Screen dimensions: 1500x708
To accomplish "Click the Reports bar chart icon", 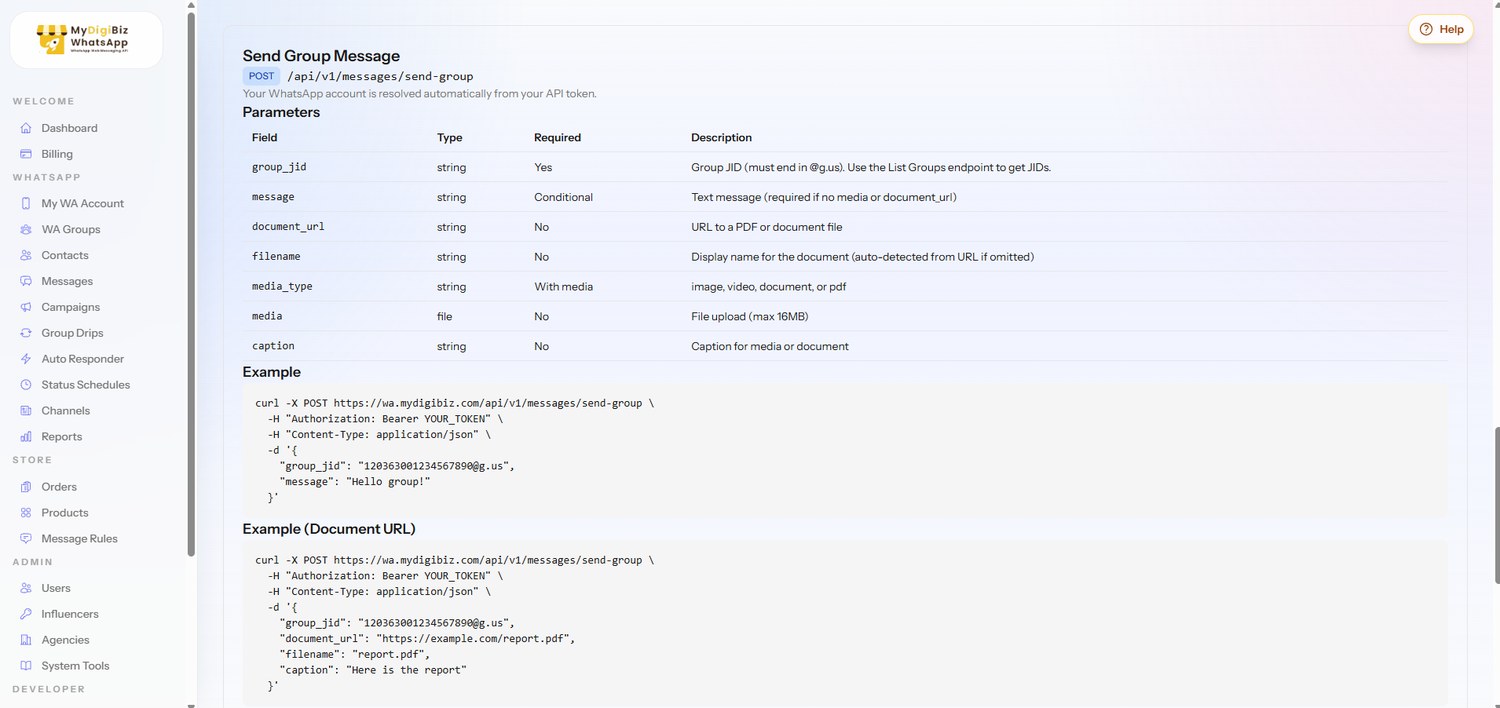I will pos(26,437).
